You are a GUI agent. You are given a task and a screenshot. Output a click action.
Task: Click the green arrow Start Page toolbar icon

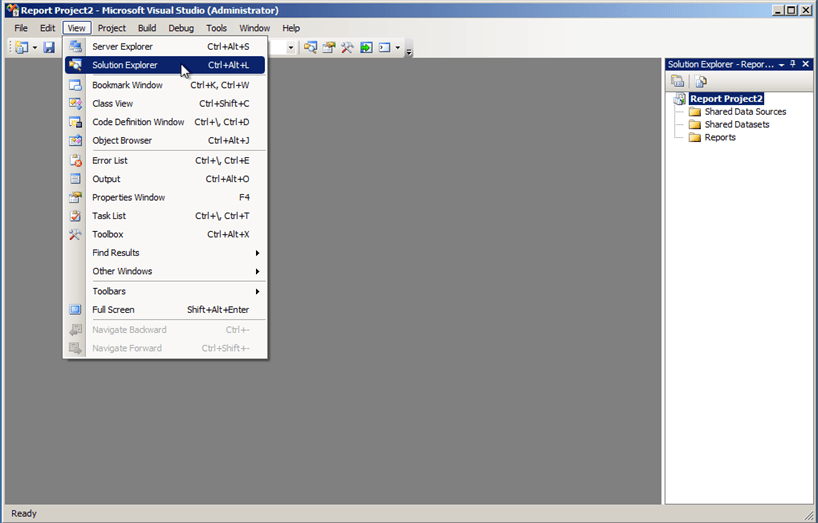coord(366,47)
